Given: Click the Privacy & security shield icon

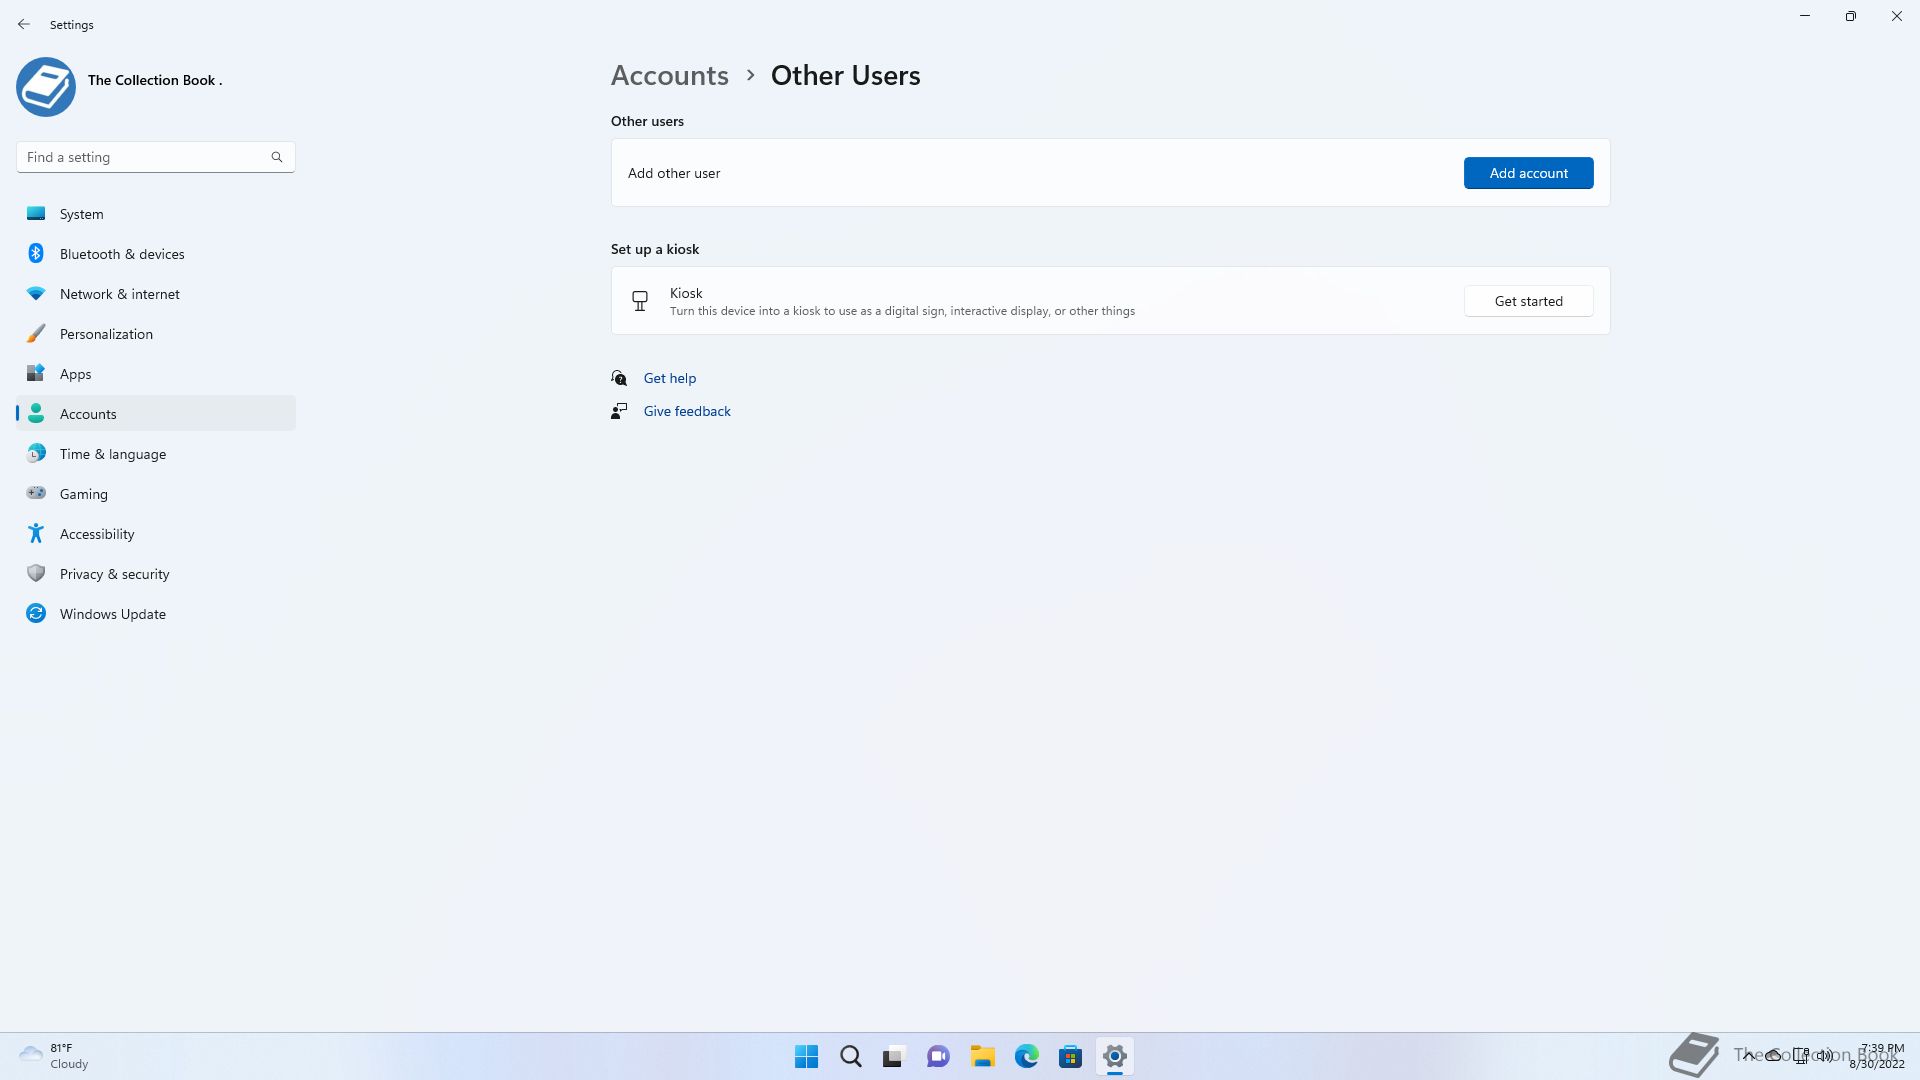Looking at the screenshot, I should [36, 574].
